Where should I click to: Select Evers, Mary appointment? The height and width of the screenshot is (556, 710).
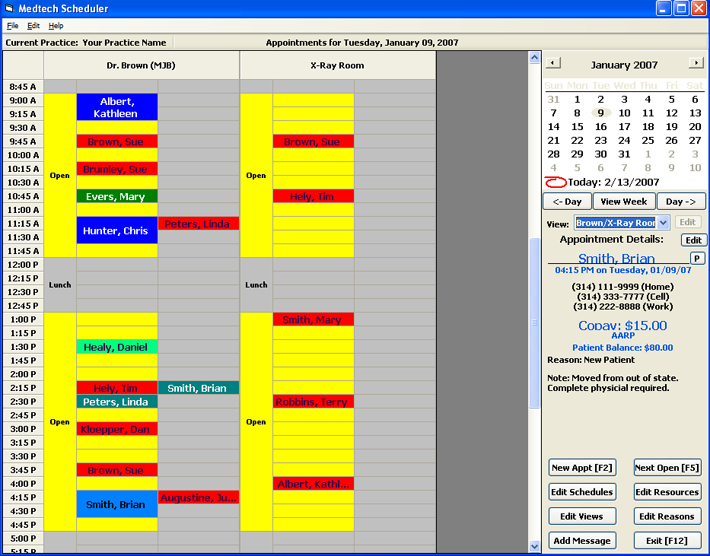117,196
